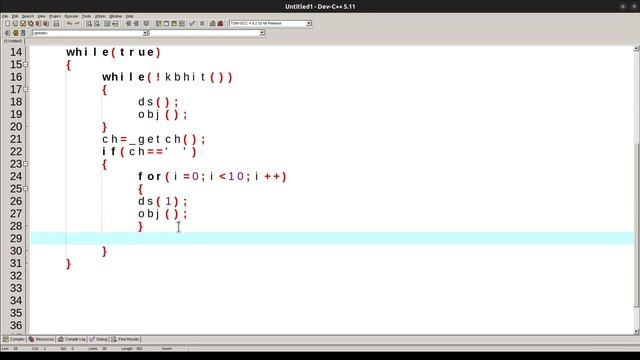
Task: Click the Replace toolbar icon
Action: (97, 23)
